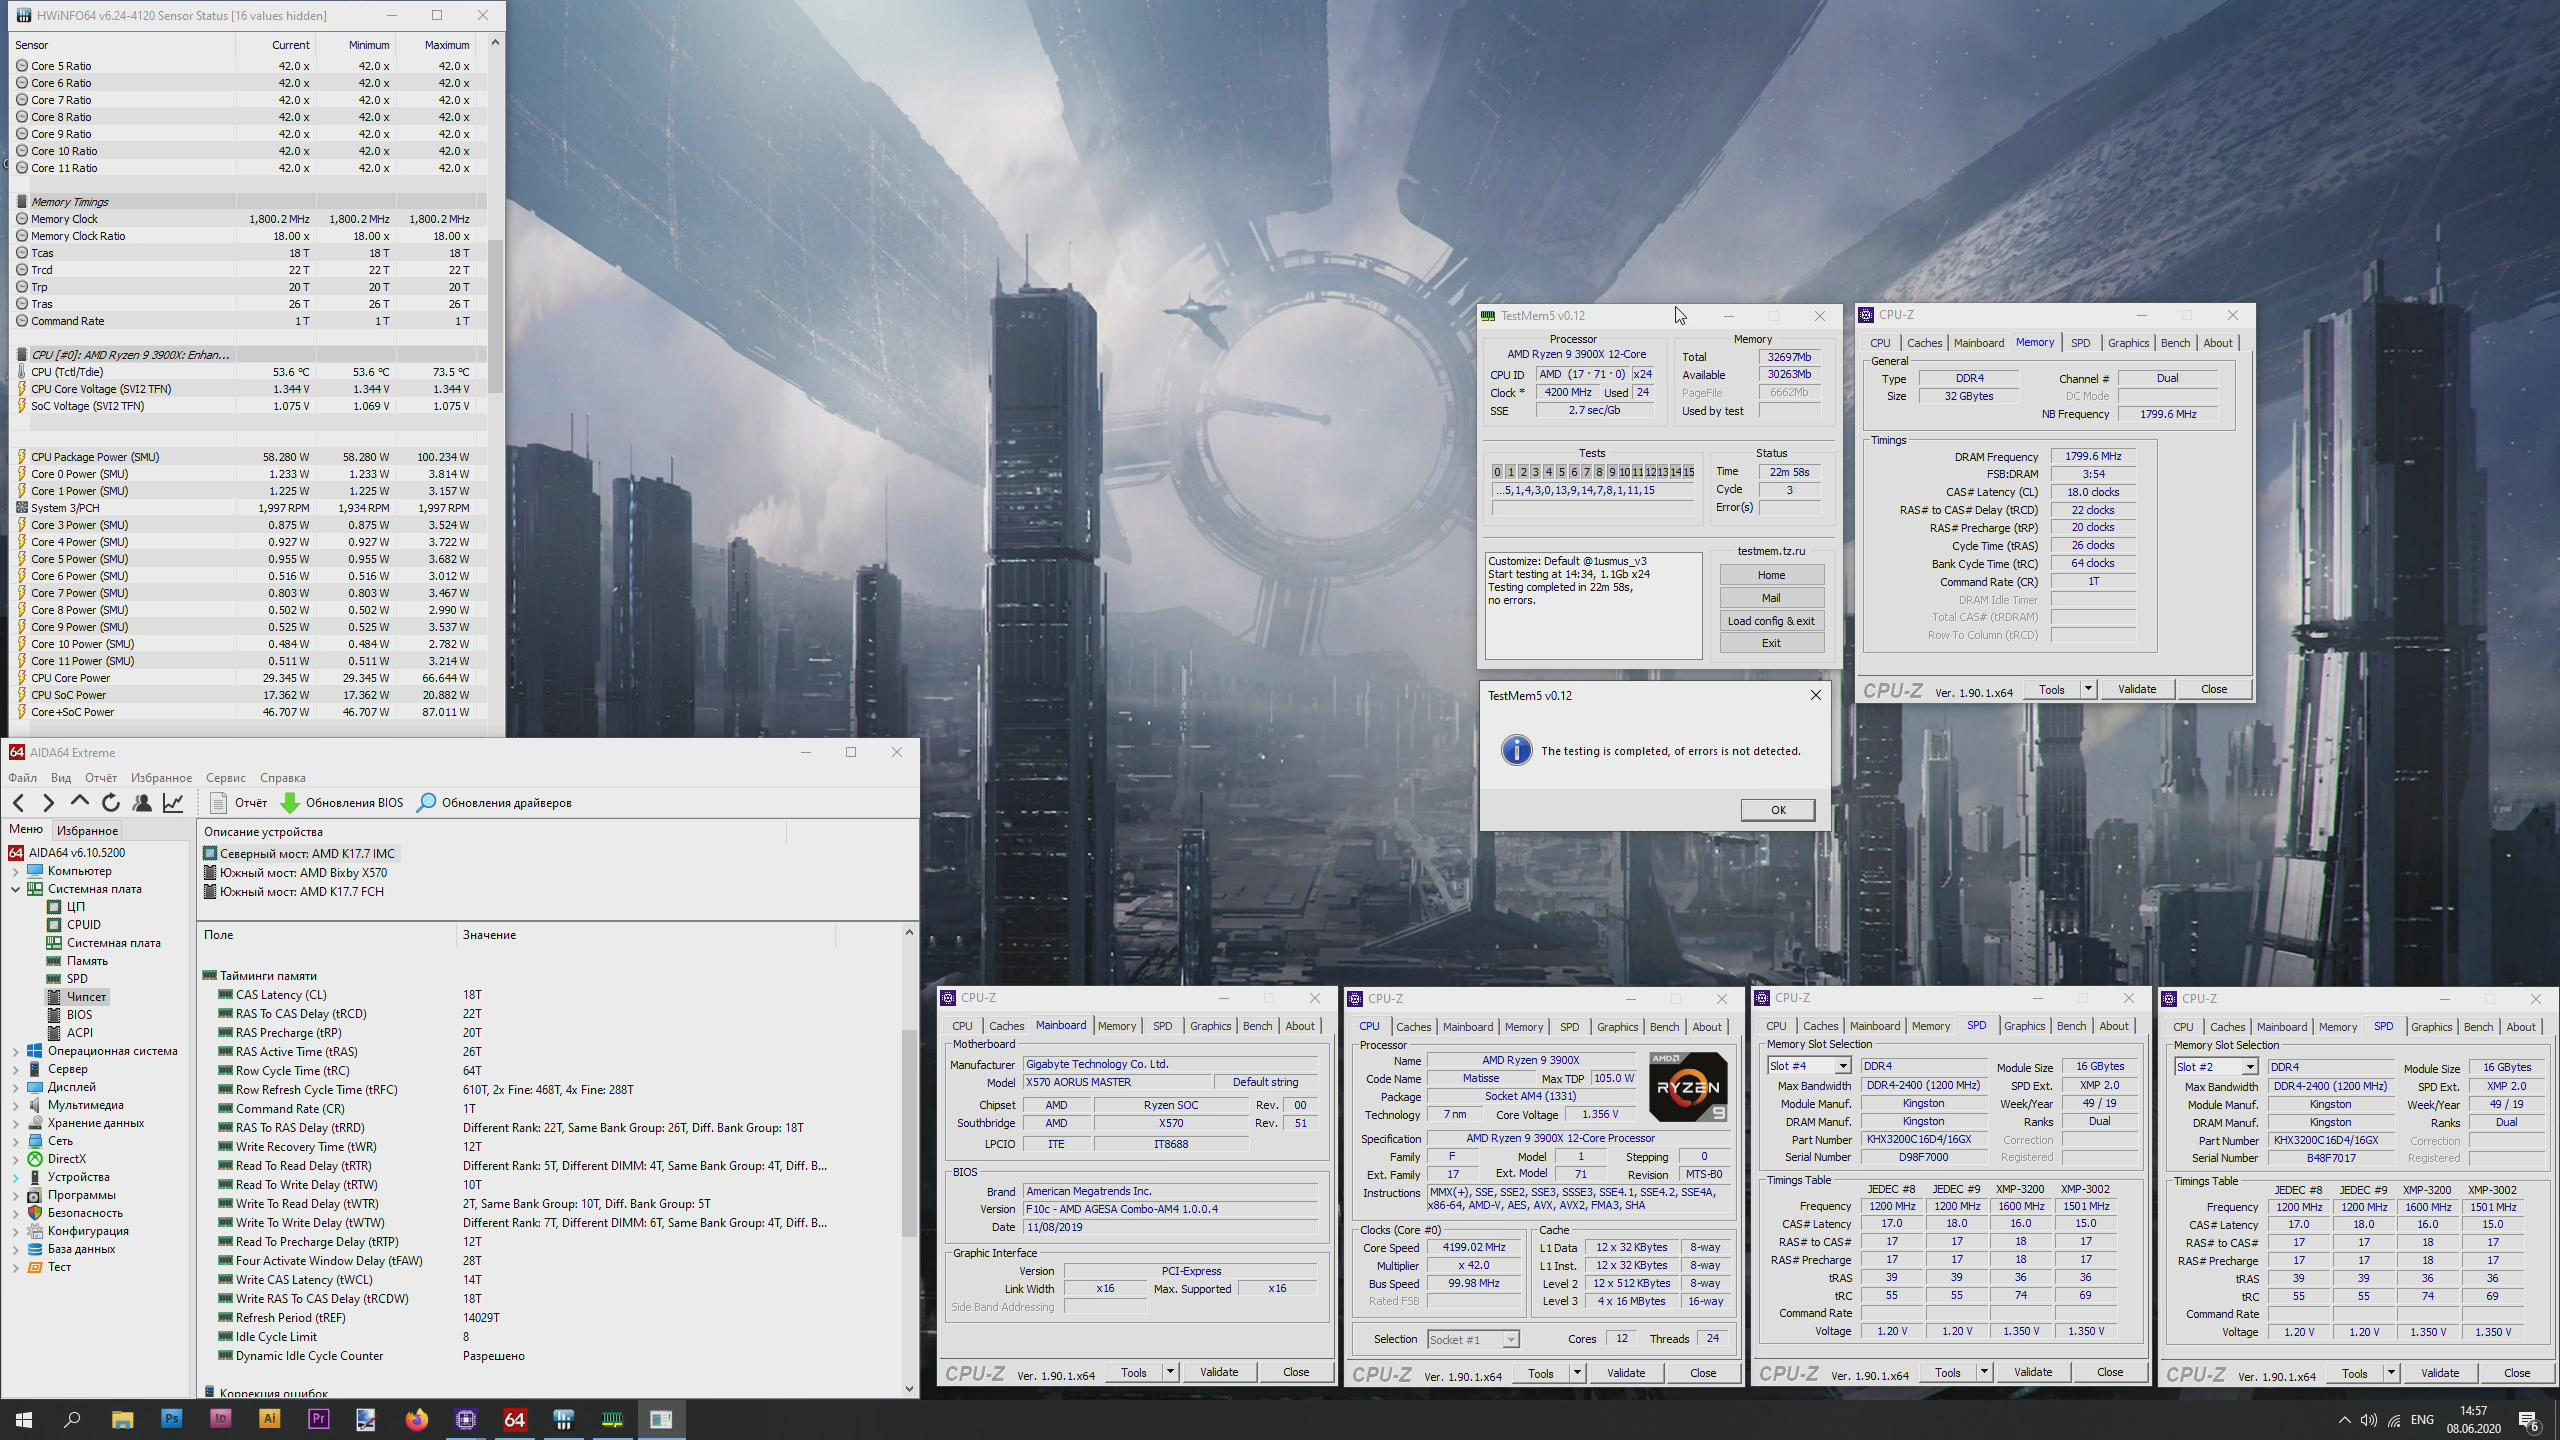The height and width of the screenshot is (1440, 2560).
Task: Select AIDA64 v6.10.5200 root tree item
Action: [67, 852]
